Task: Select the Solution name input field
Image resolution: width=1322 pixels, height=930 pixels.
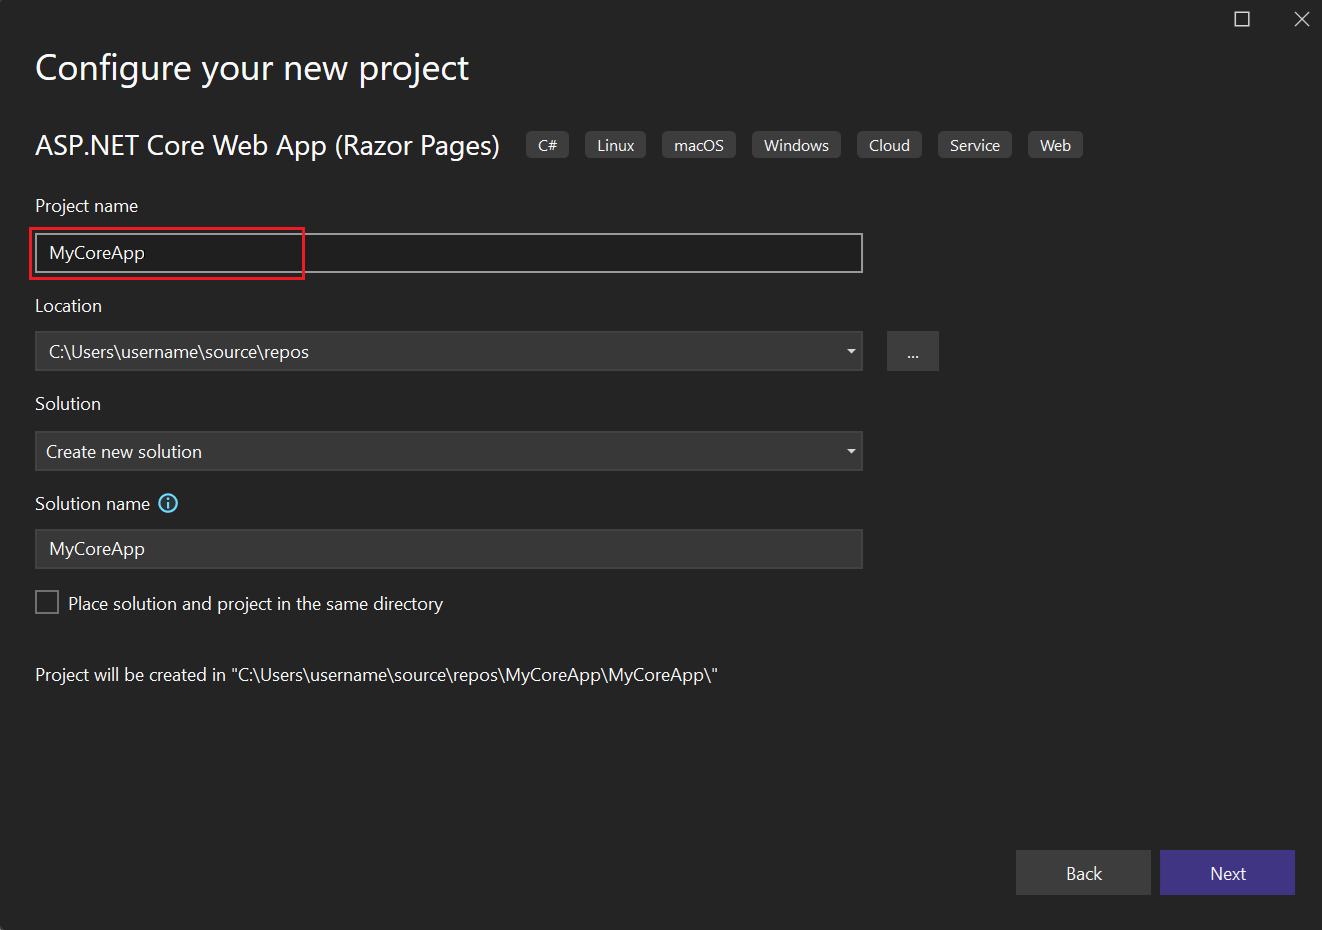Action: tap(450, 549)
